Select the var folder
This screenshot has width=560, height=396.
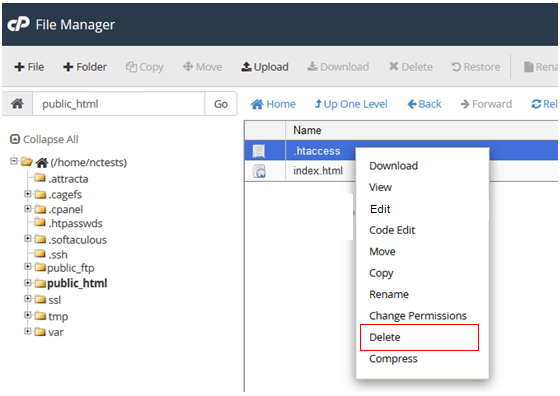tap(56, 332)
